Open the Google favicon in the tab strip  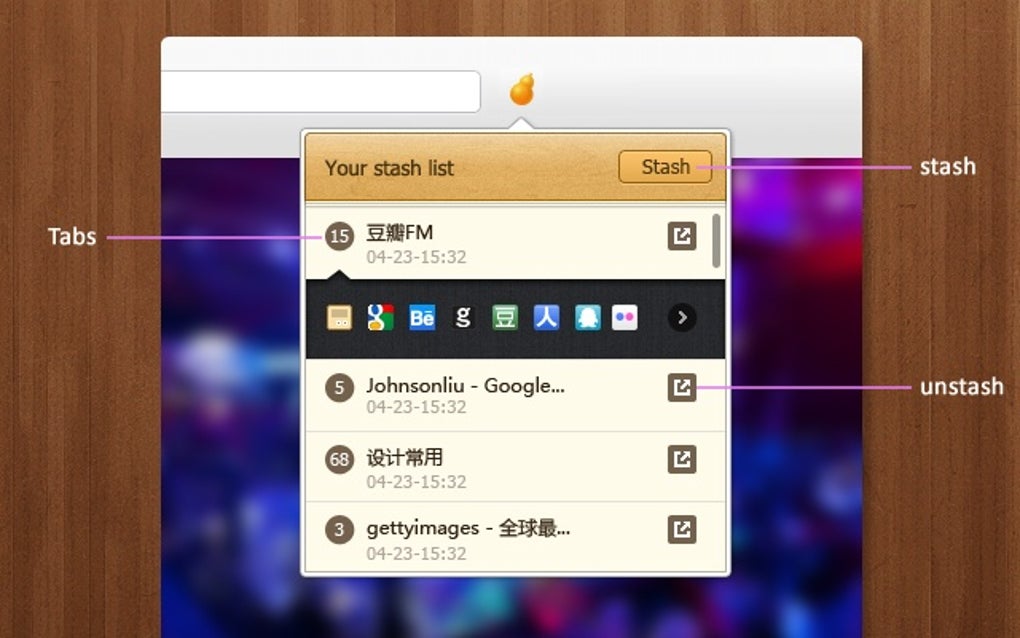381,317
